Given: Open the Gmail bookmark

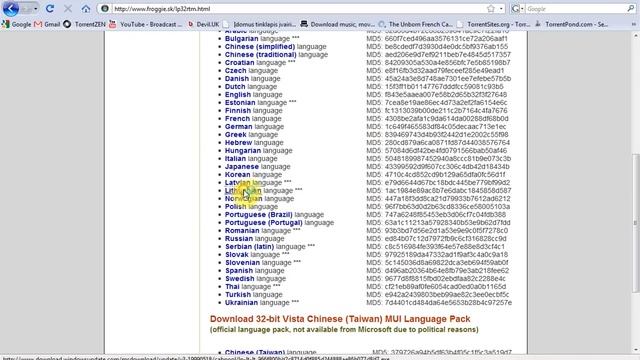Looking at the screenshot, I should 47,24.
